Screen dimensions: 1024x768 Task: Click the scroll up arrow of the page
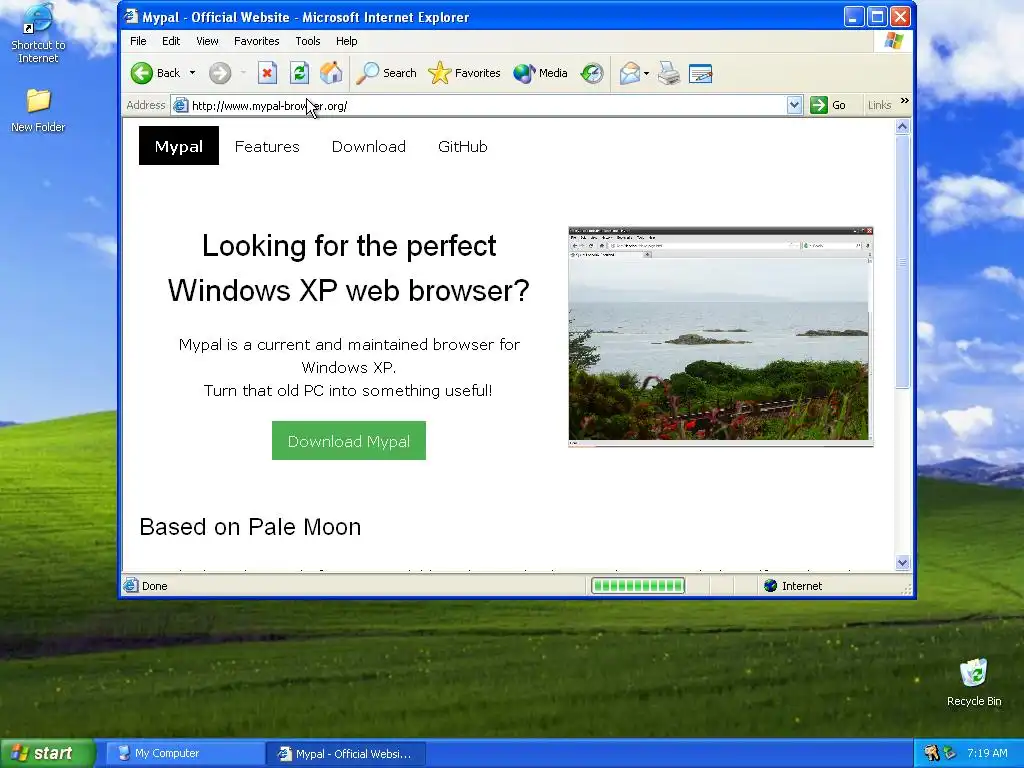[903, 127]
